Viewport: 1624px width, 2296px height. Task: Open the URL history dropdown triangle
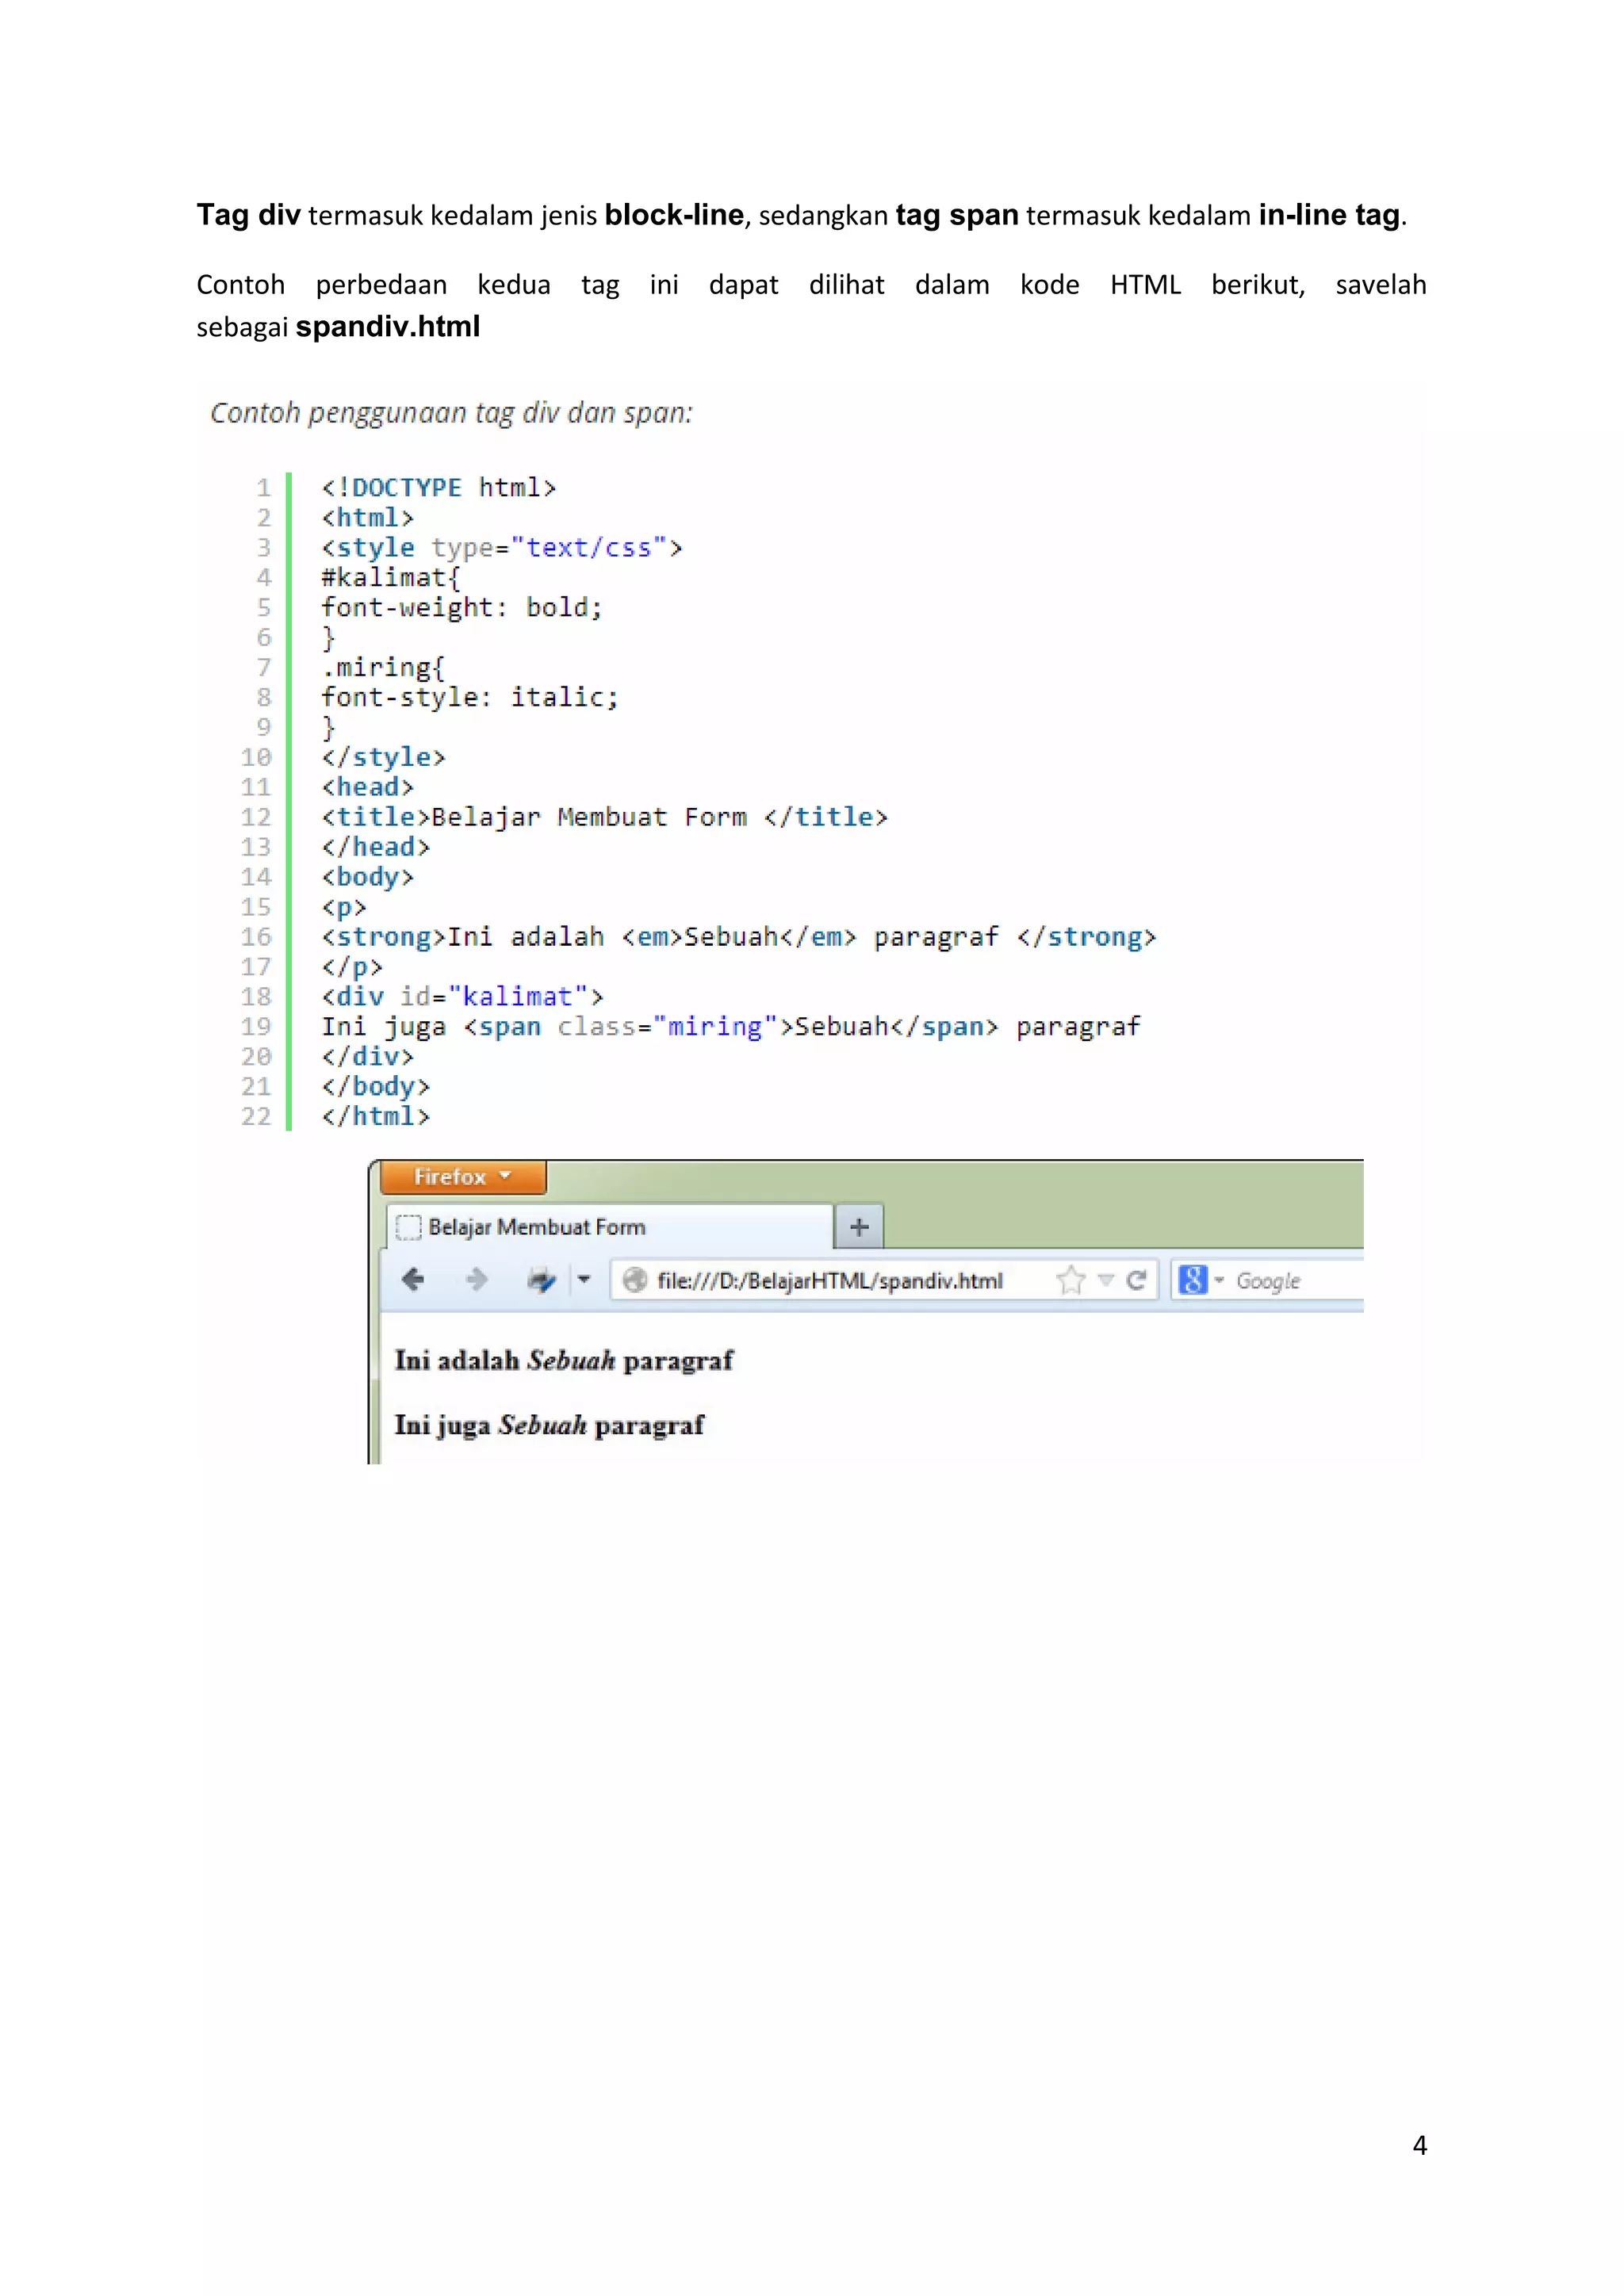[x=1106, y=1280]
